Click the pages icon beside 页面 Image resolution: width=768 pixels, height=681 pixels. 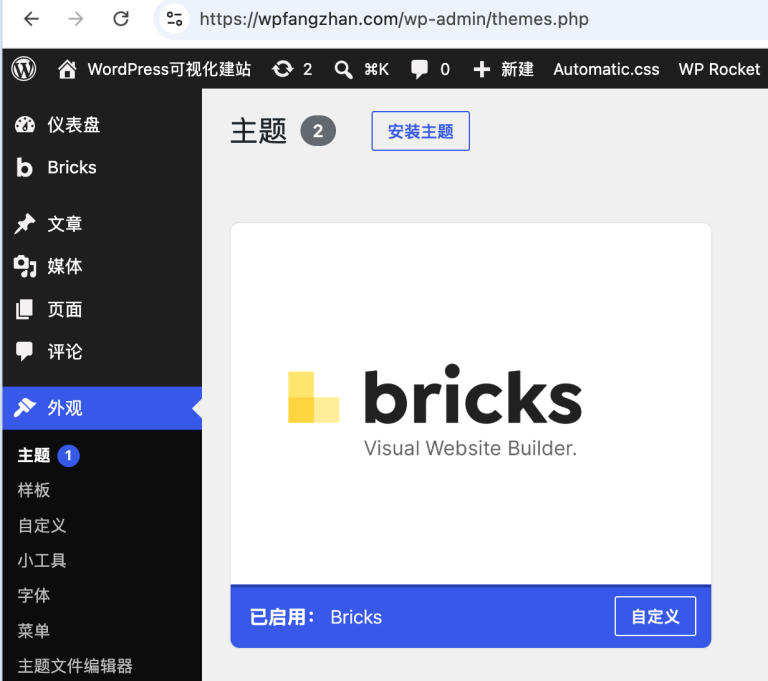pyautogui.click(x=24, y=310)
